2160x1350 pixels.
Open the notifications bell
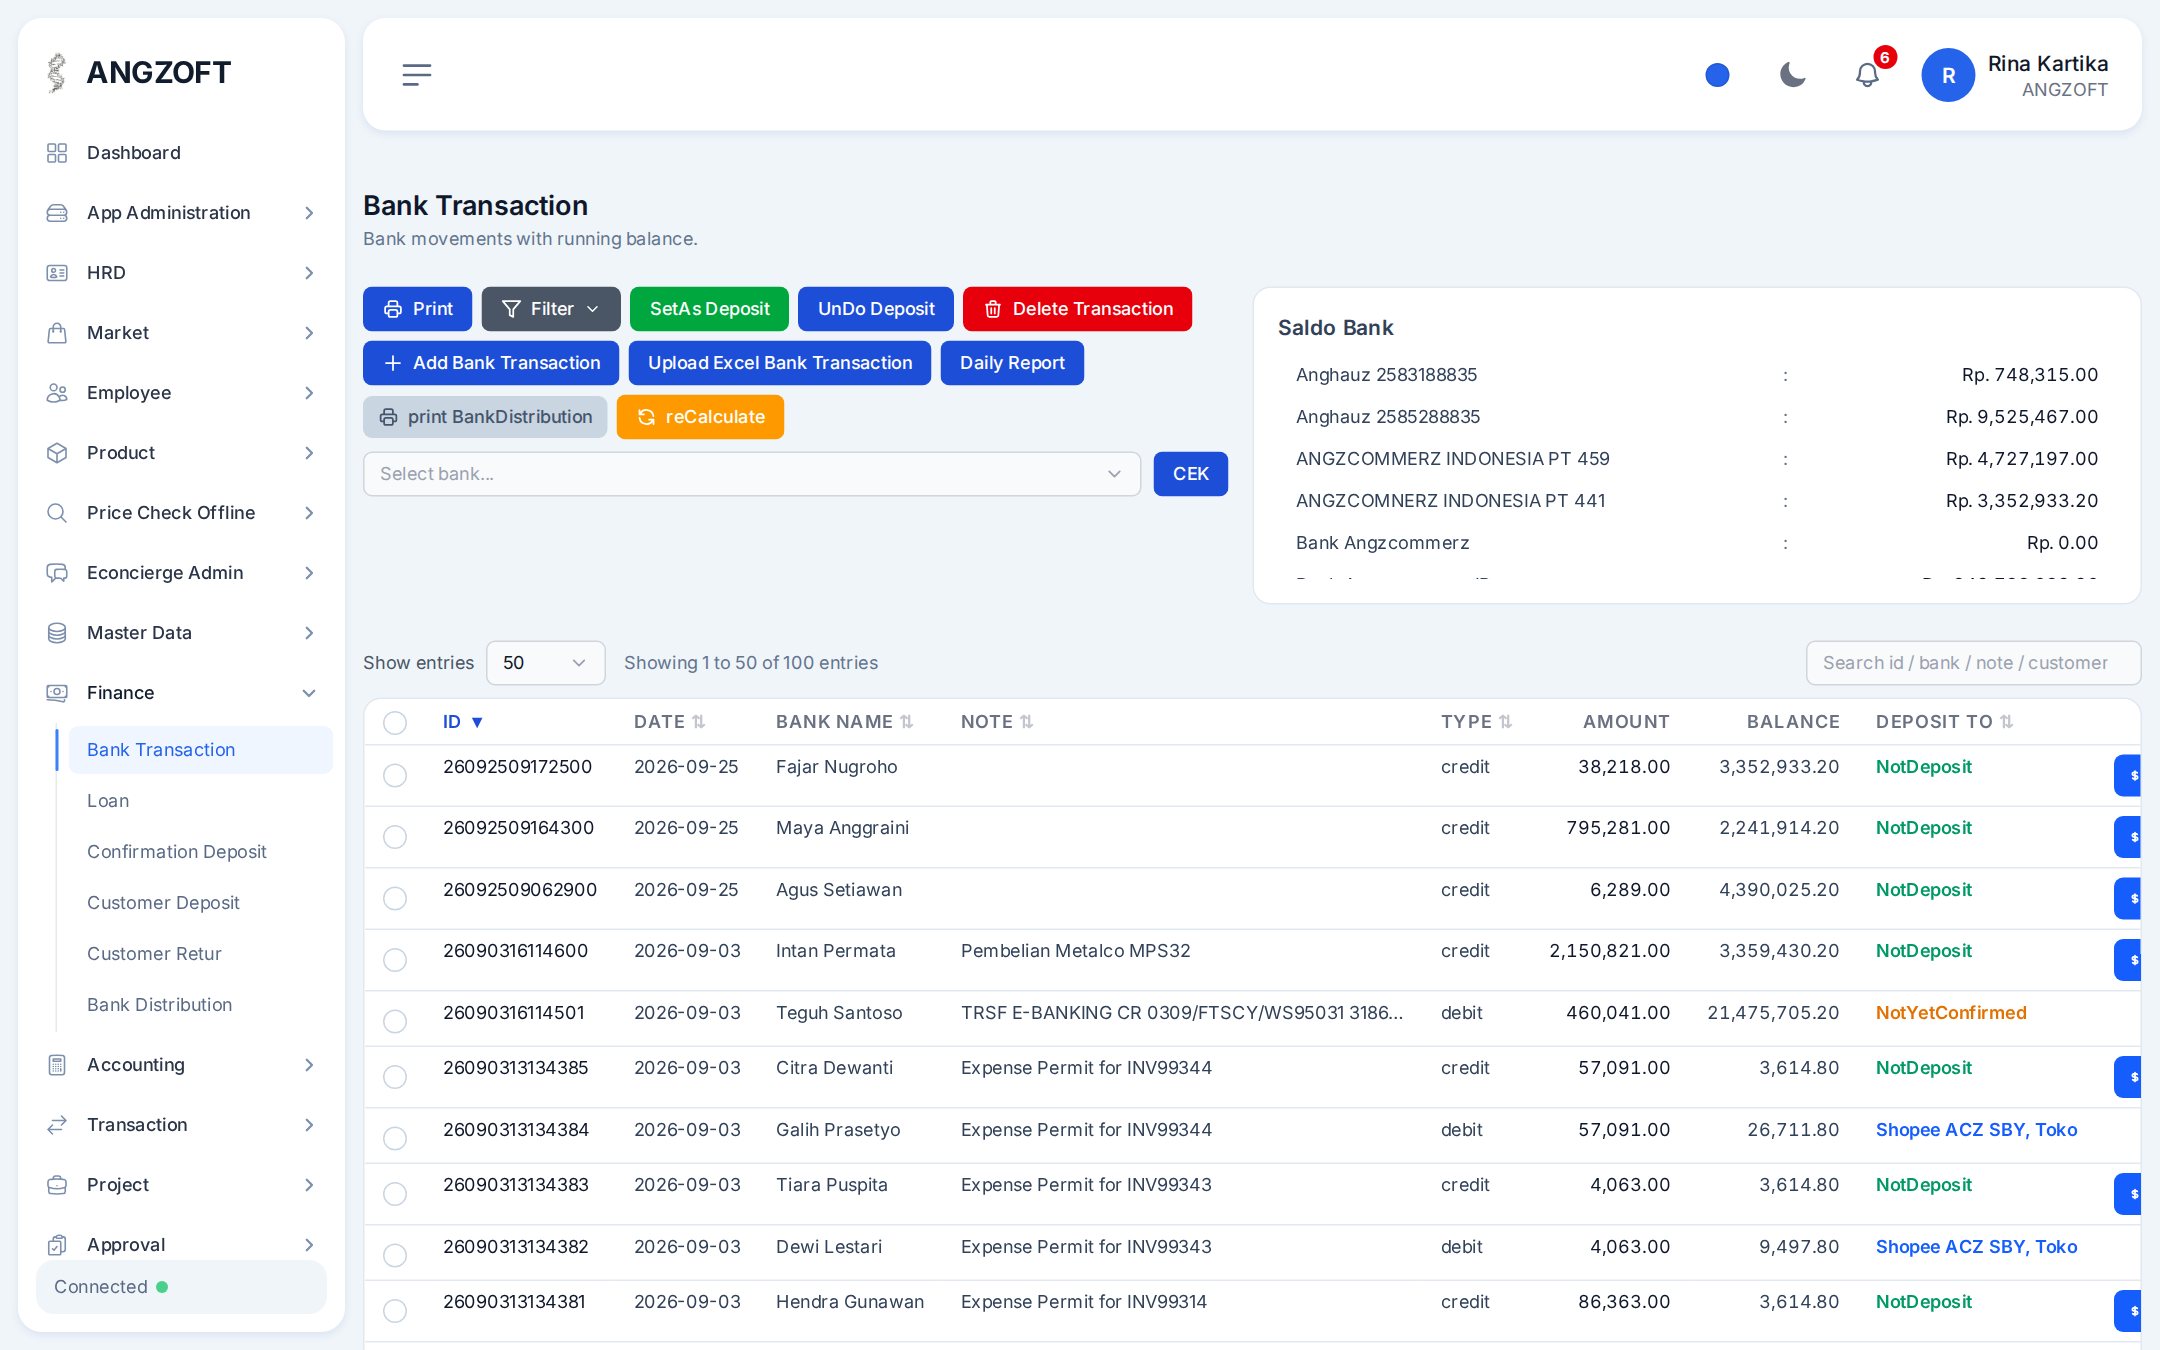point(1867,75)
